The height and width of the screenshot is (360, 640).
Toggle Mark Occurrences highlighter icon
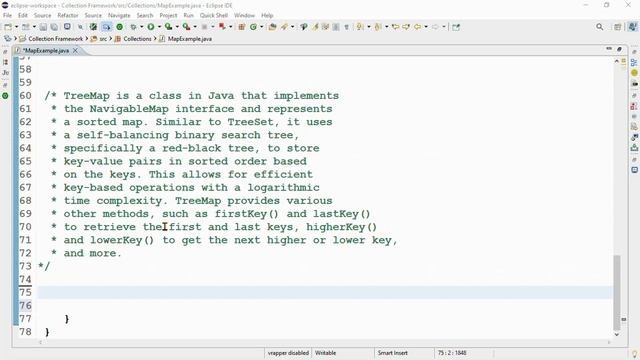(x=315, y=27)
